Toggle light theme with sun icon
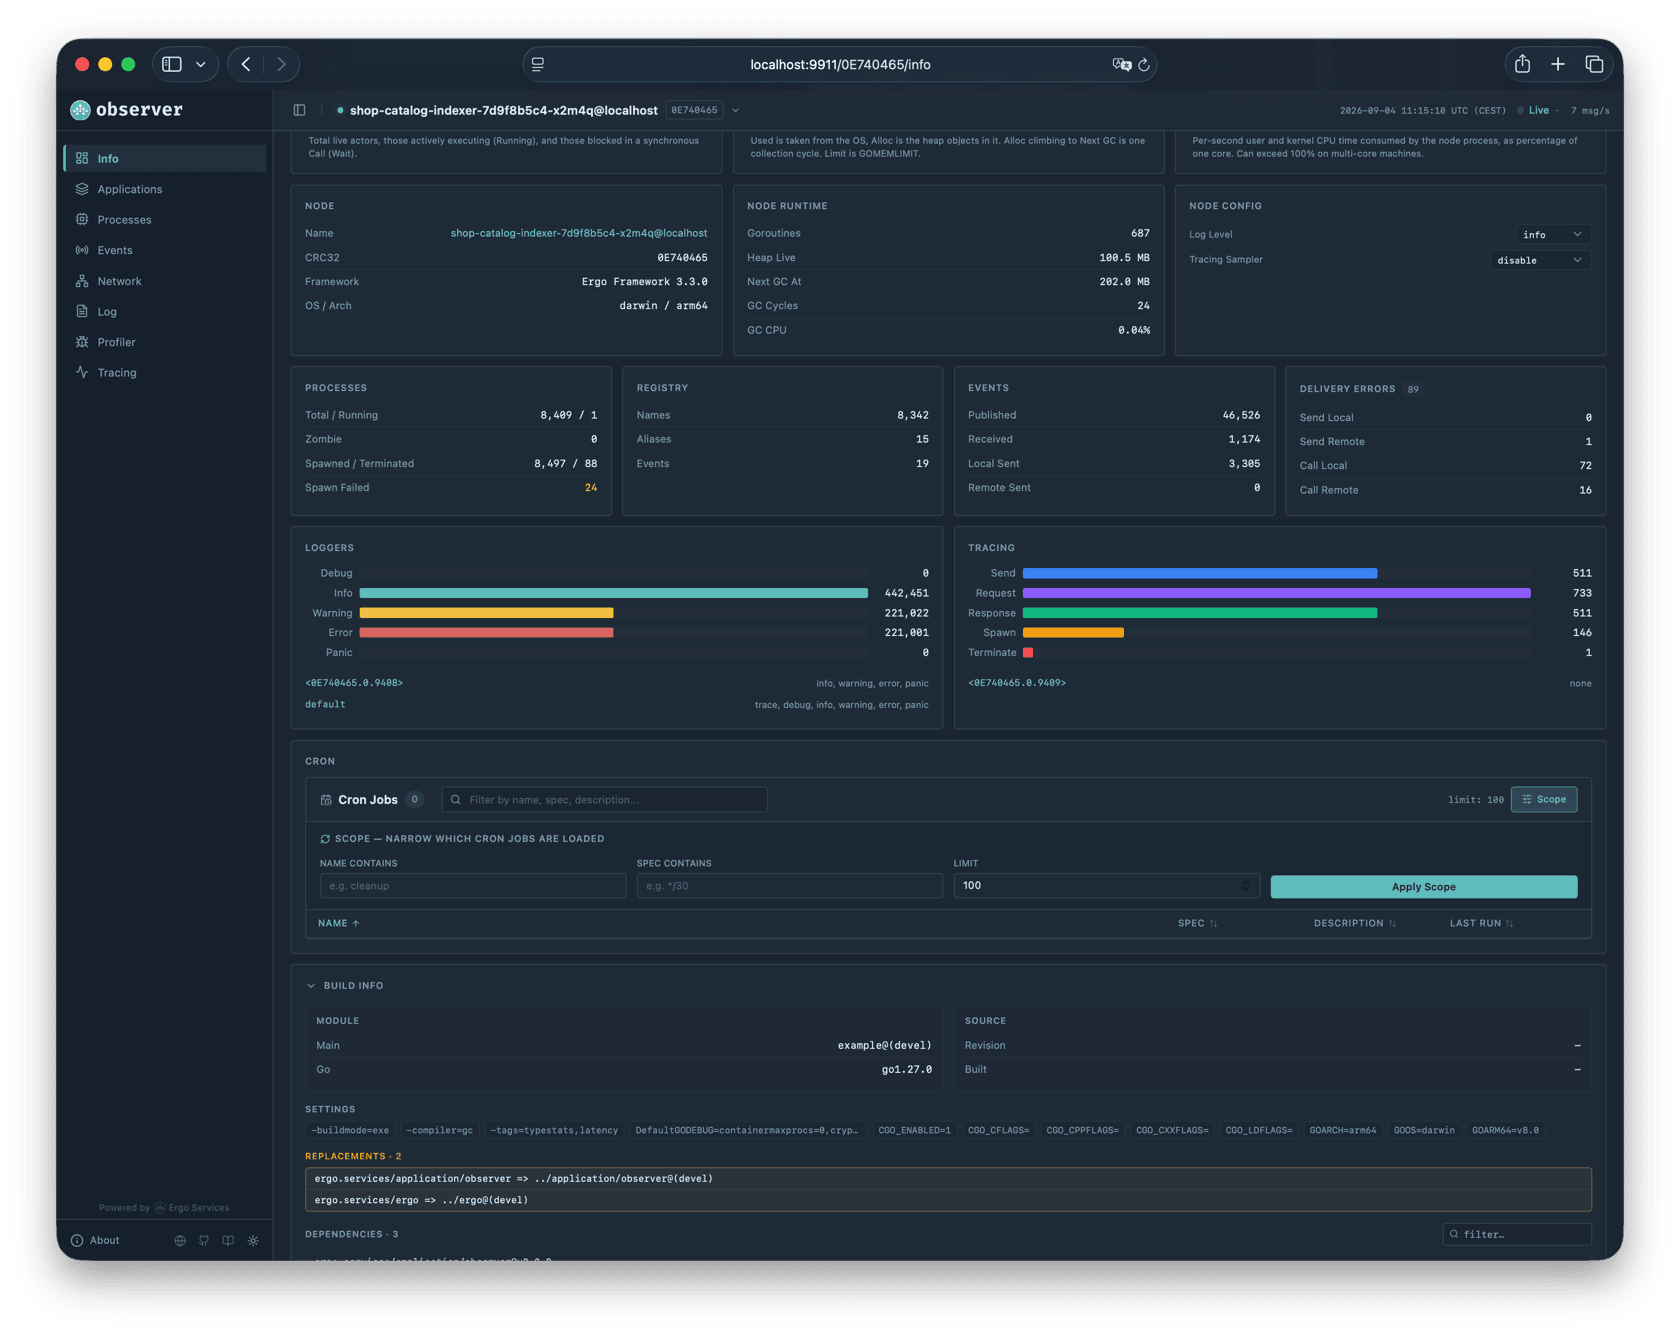This screenshot has width=1680, height=1335. 253,1240
